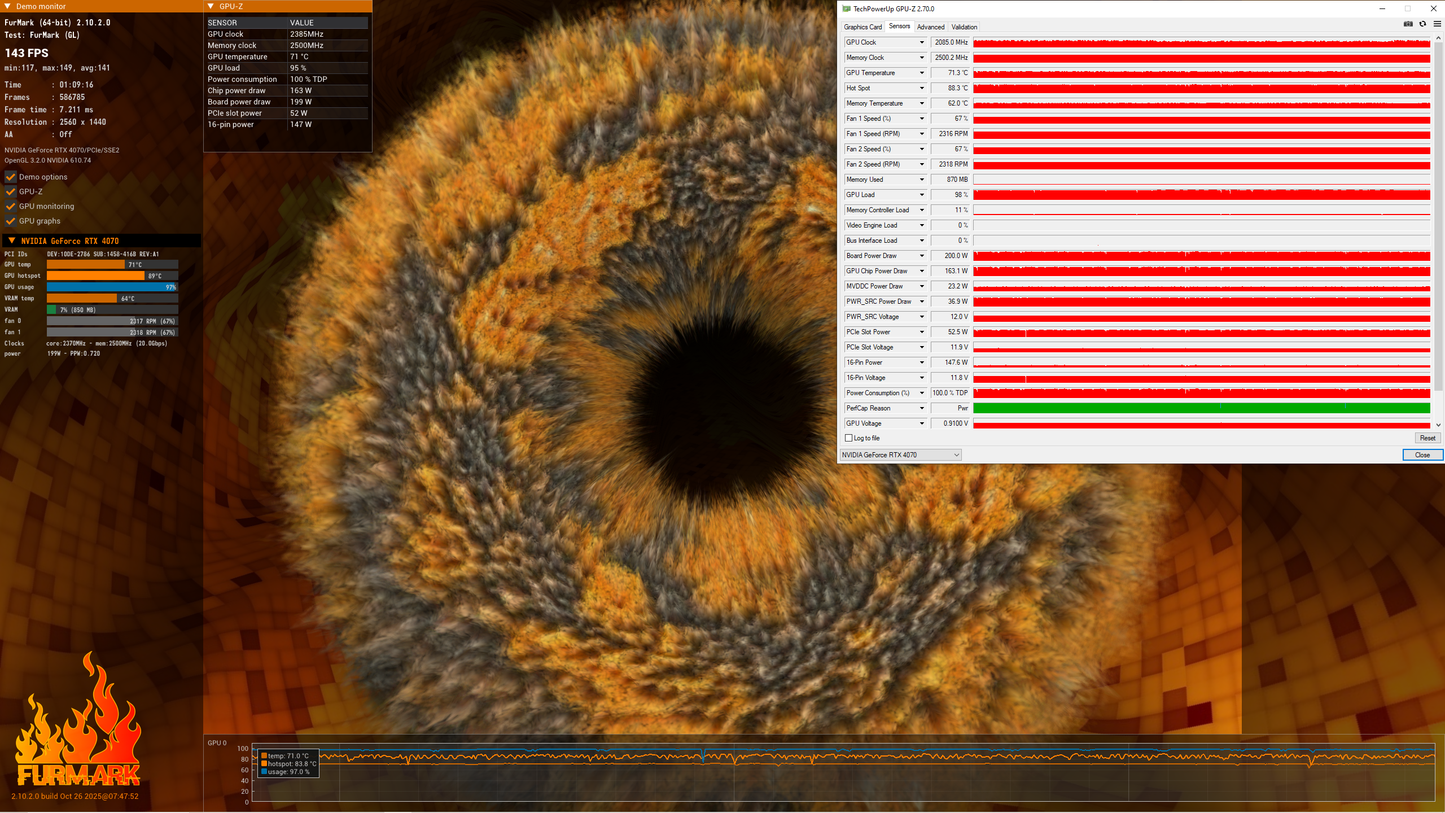
Task: Open the Fan 1 Speed (RPM) dropdown
Action: [922, 134]
